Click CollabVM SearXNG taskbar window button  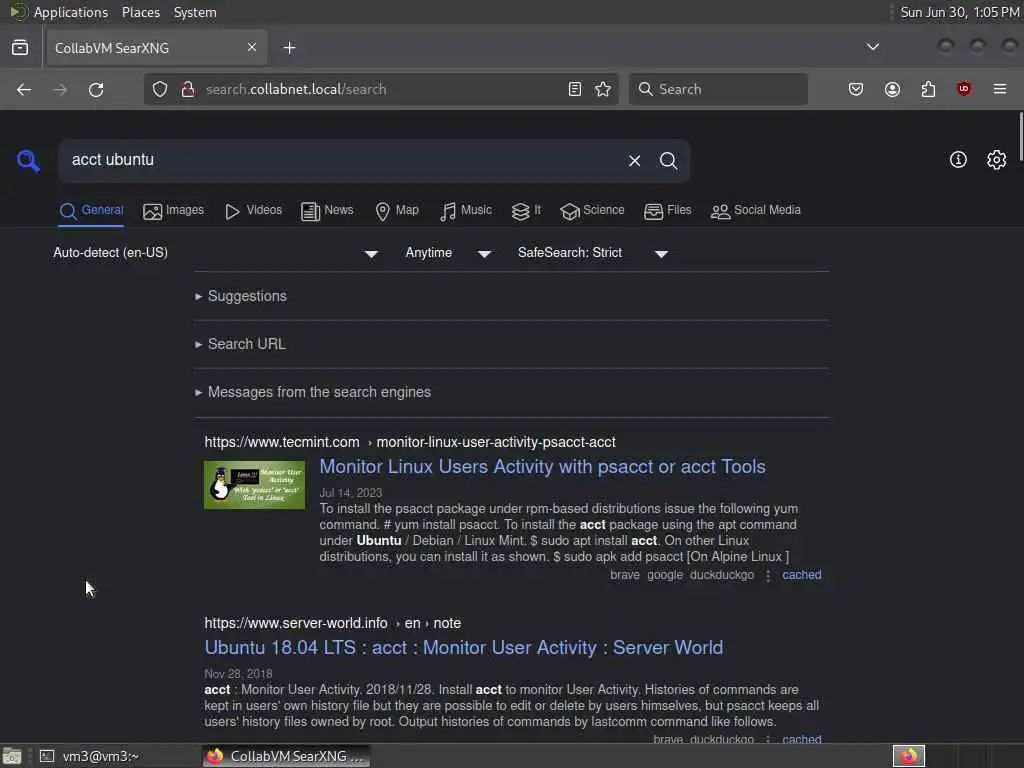286,756
